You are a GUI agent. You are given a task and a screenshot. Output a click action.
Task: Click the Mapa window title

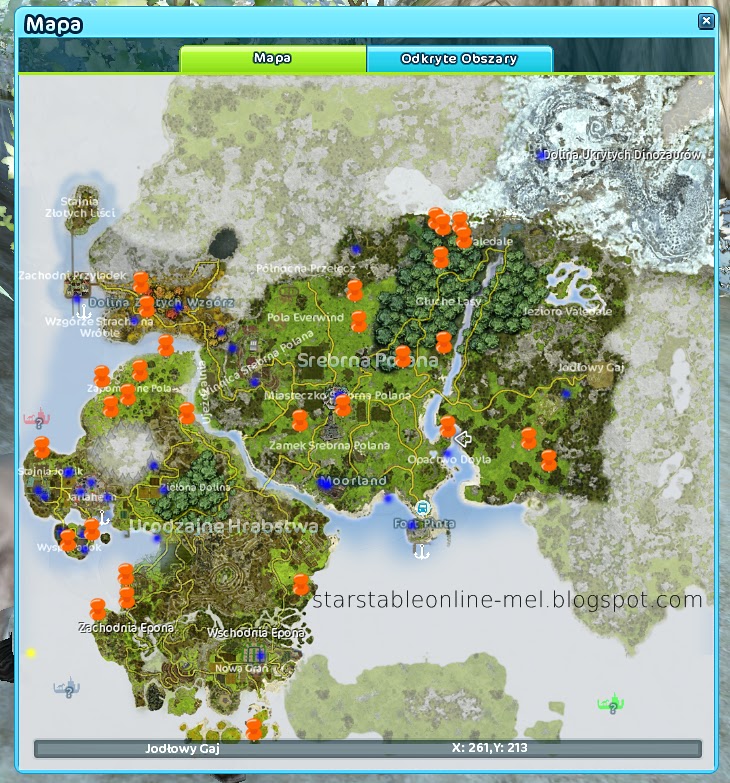[x=53, y=24]
